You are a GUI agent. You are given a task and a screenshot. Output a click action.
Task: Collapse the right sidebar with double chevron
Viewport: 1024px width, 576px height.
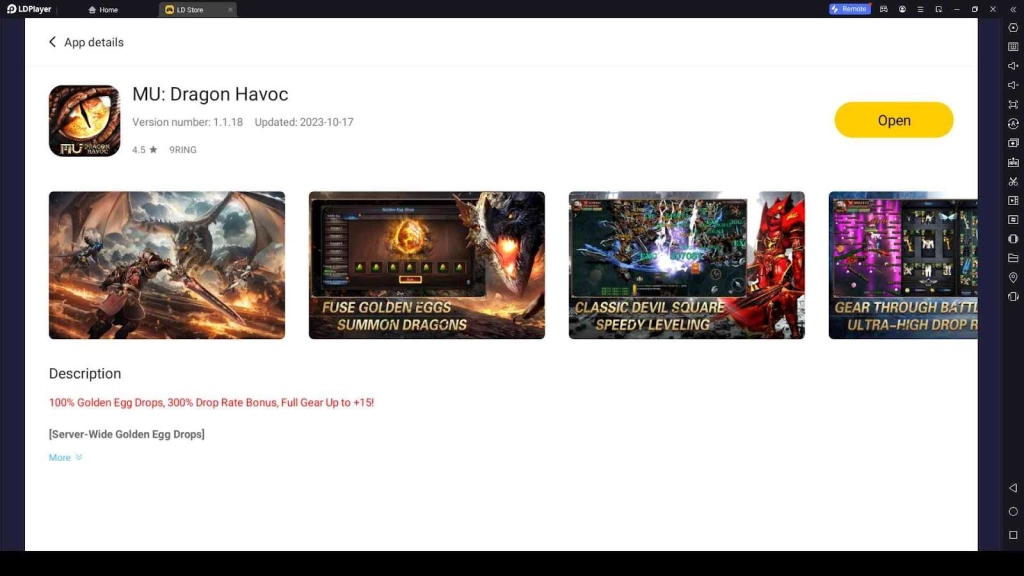1013,9
